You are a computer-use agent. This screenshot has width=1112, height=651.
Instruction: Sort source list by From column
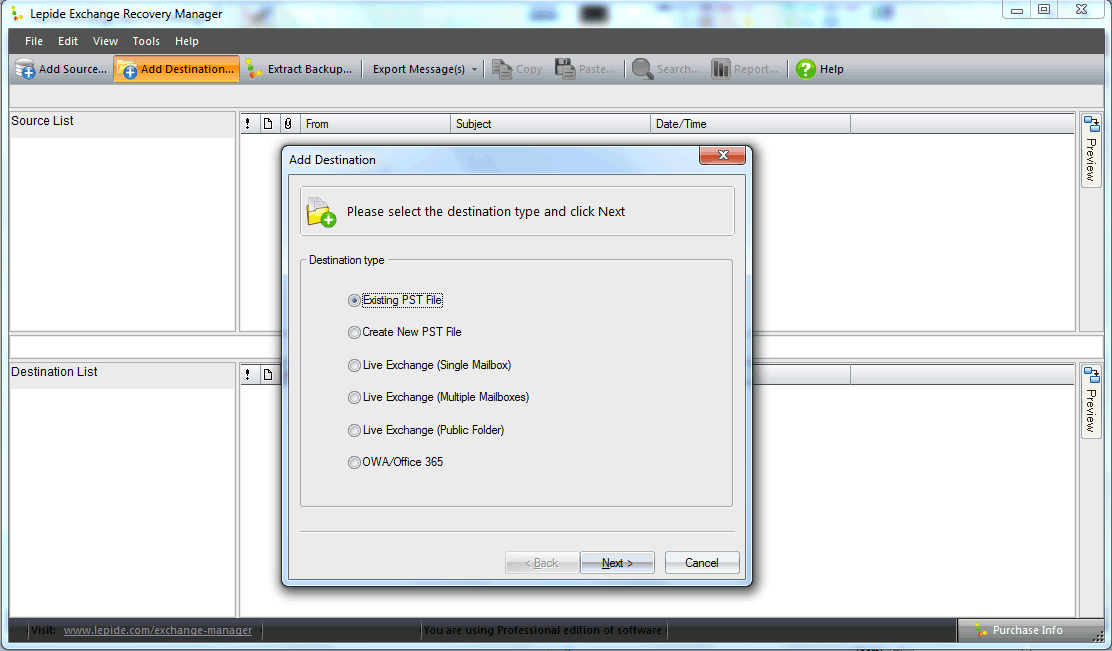(375, 124)
